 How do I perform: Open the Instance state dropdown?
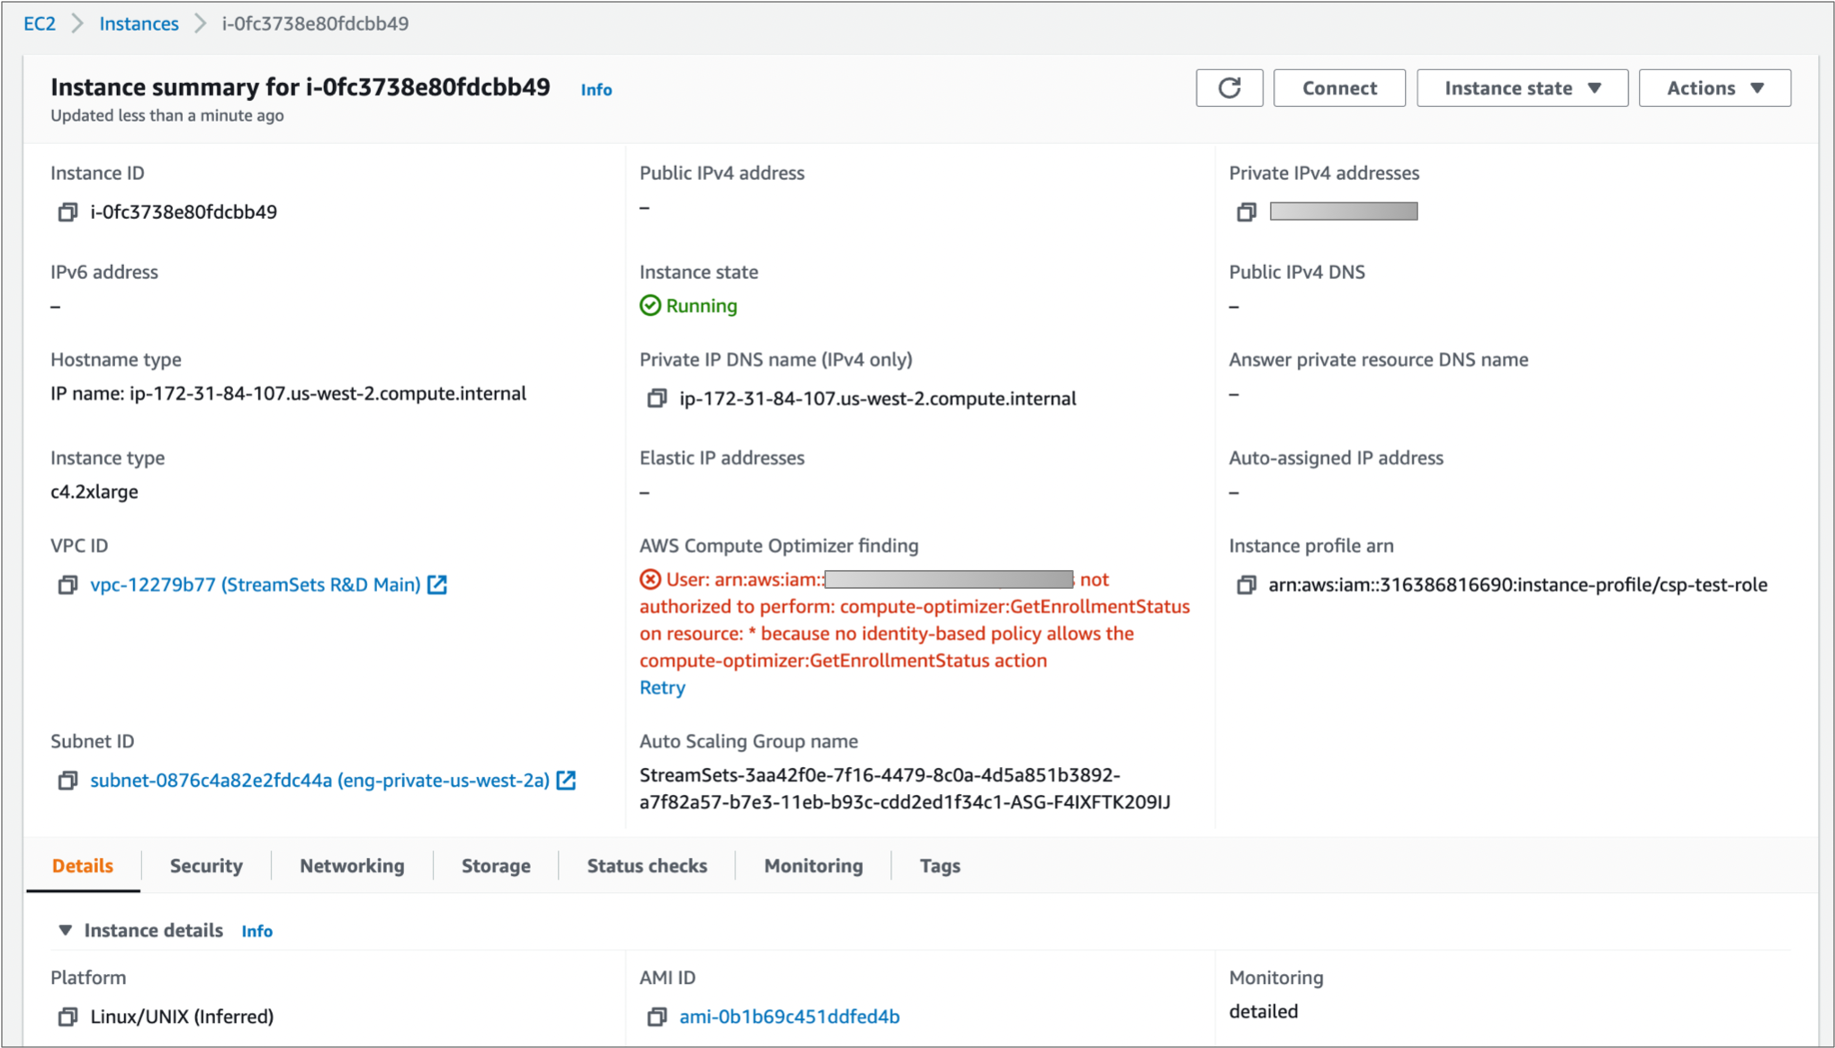click(1521, 88)
